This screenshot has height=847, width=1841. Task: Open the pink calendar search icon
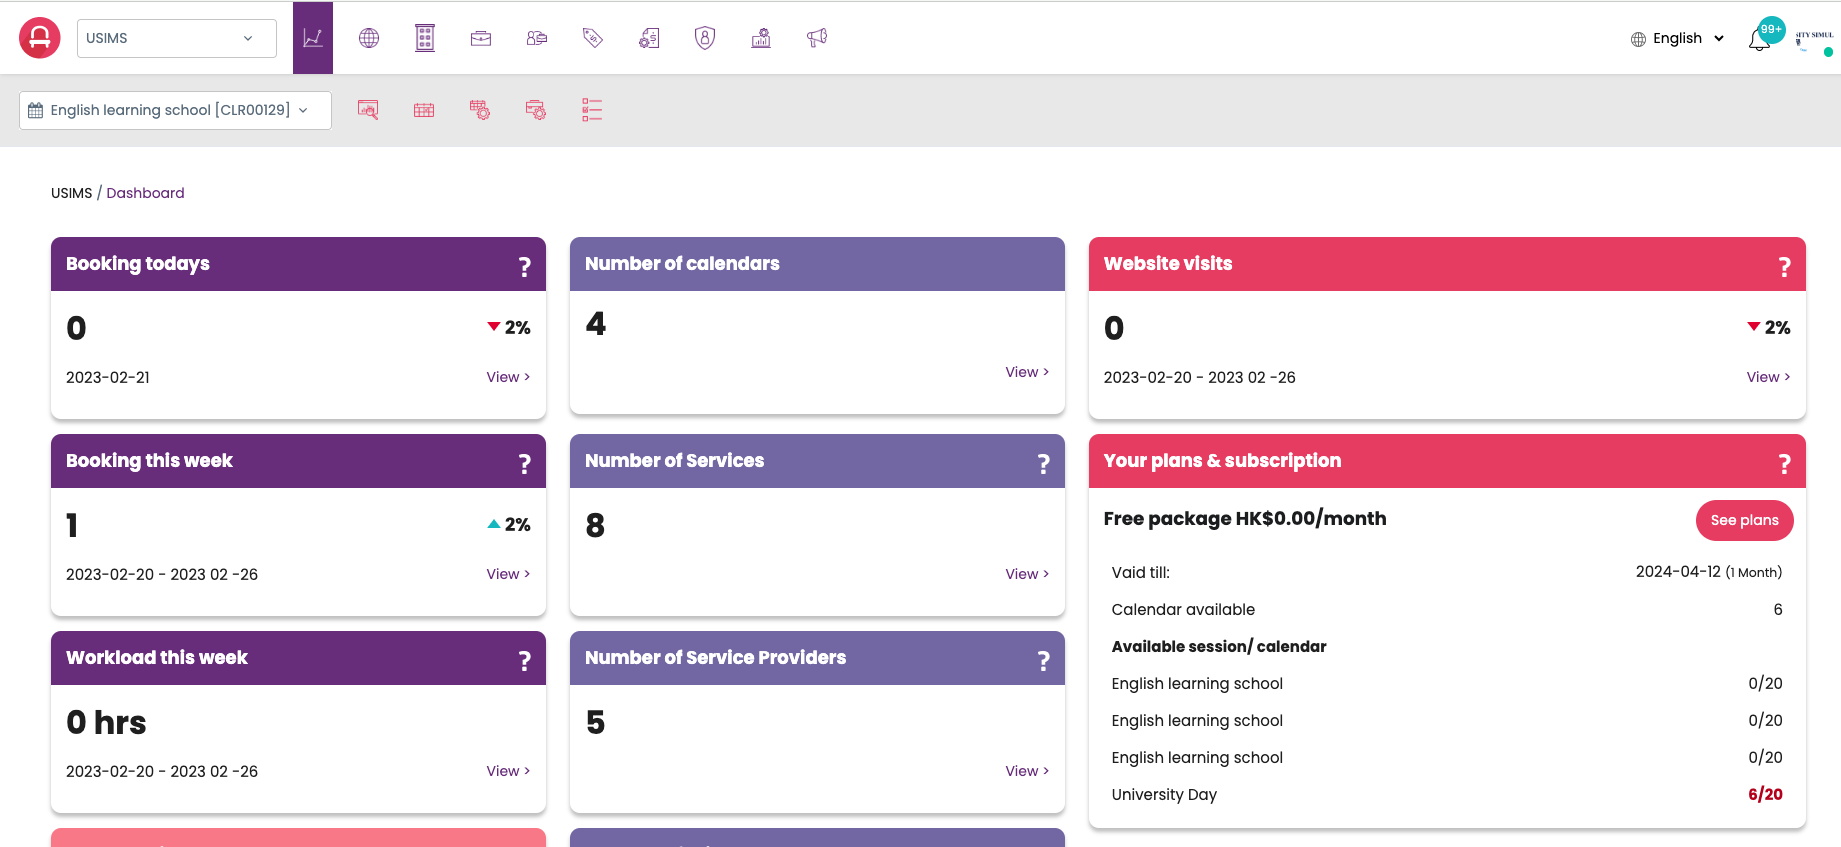click(x=368, y=110)
